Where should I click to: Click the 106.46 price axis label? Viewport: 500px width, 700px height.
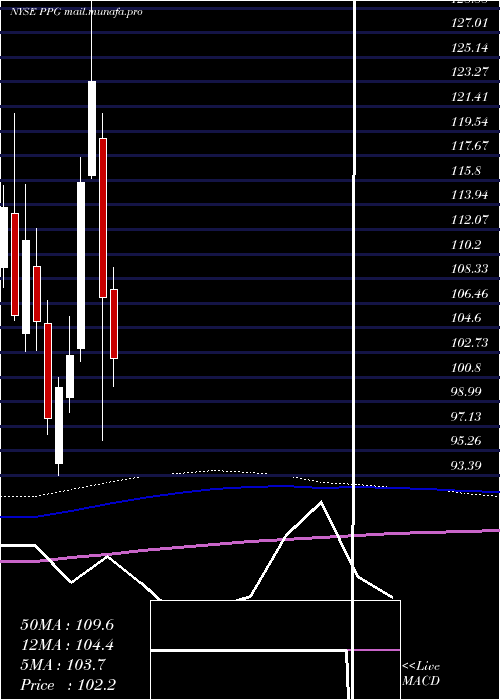pos(470,293)
